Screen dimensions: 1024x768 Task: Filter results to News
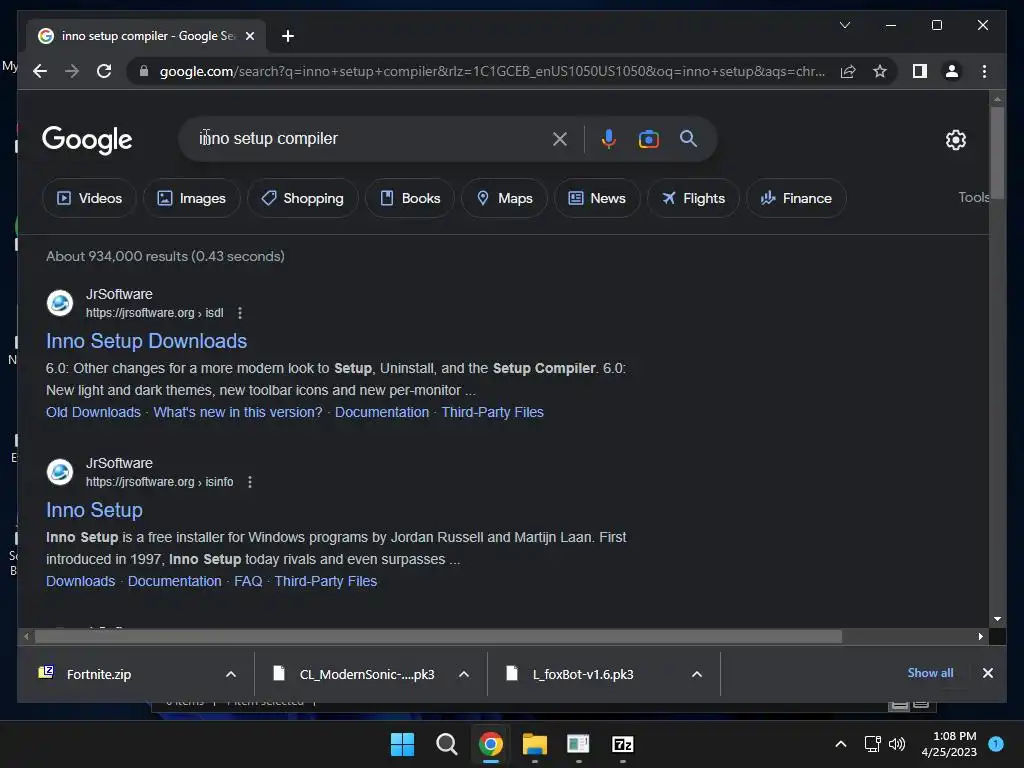[x=597, y=198]
